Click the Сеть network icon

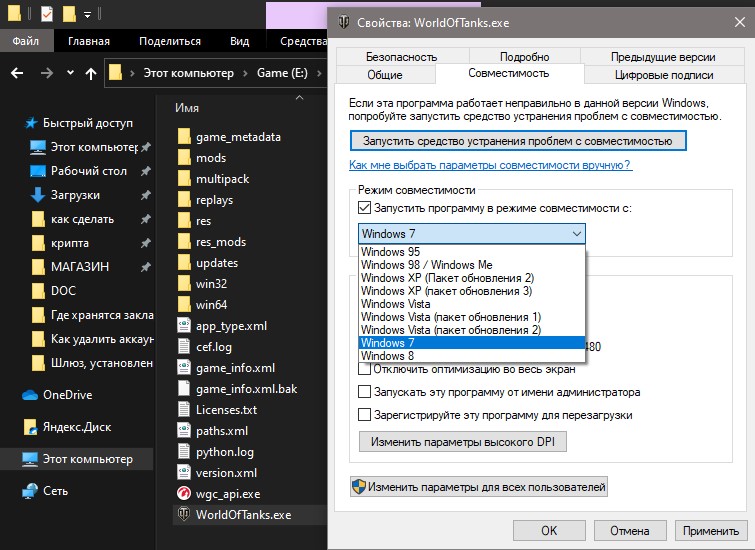point(30,491)
